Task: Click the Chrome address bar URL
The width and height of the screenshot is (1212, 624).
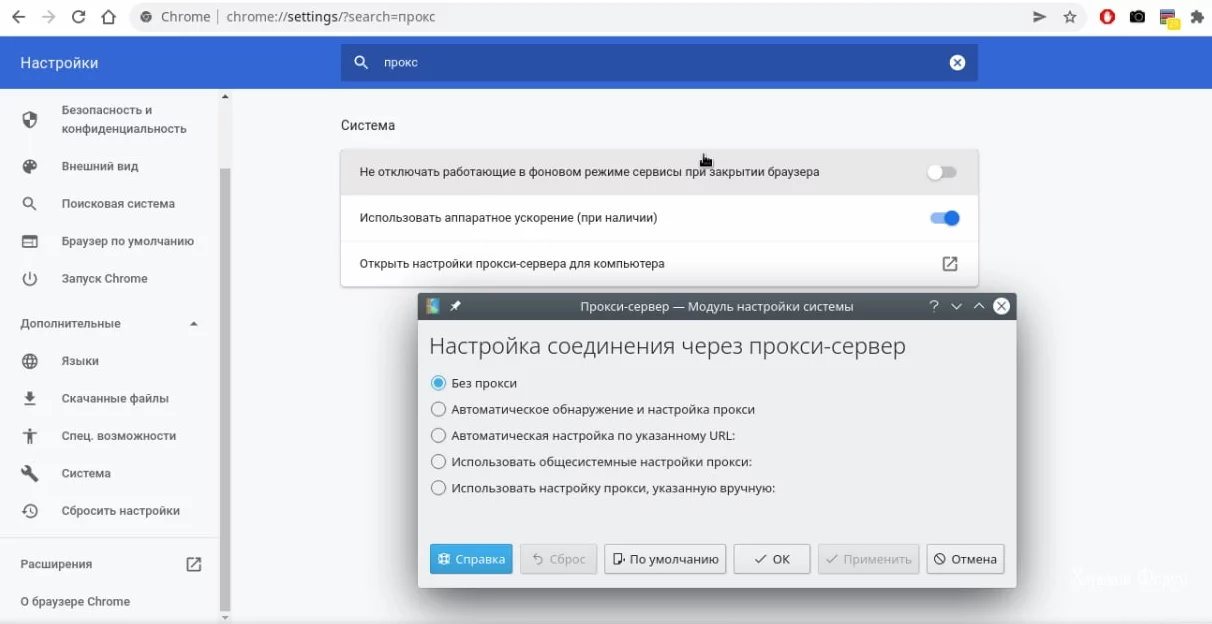Action: click(331, 17)
